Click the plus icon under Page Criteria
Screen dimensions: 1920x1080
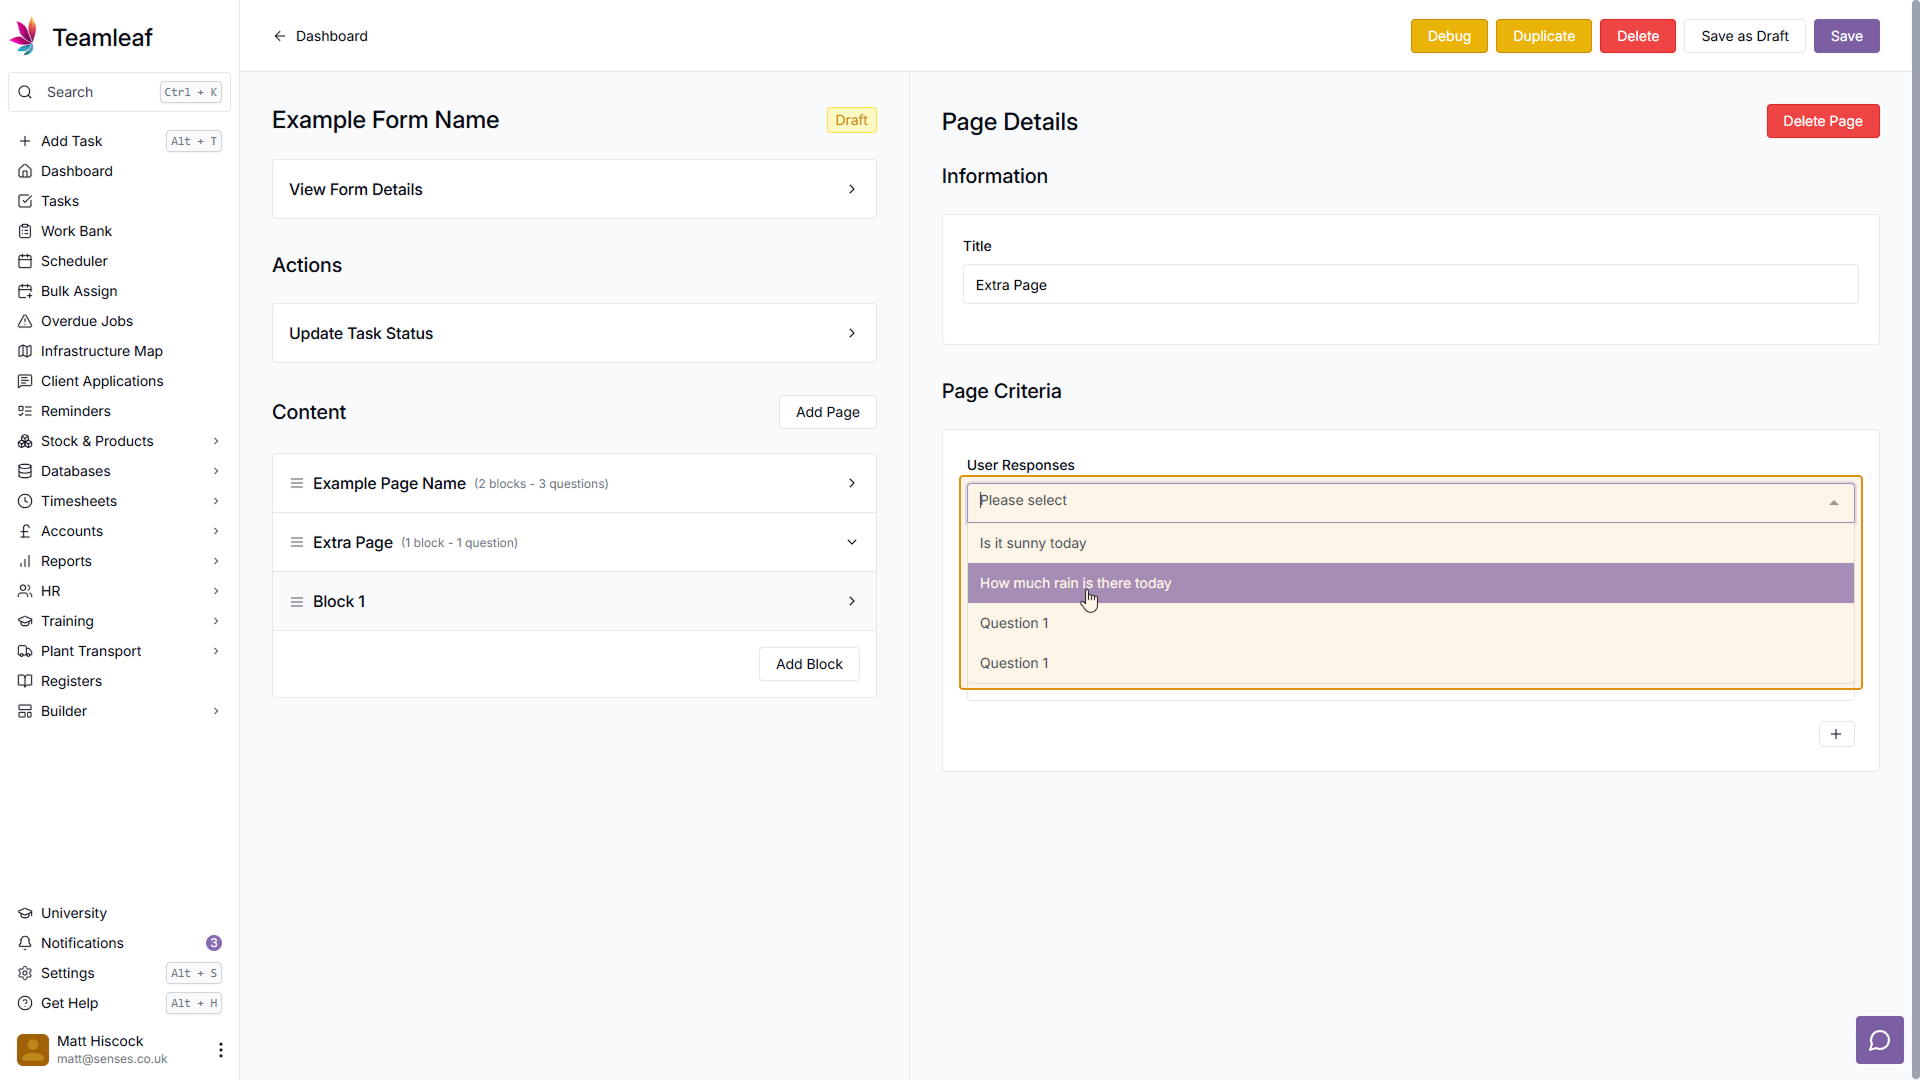(x=1835, y=734)
